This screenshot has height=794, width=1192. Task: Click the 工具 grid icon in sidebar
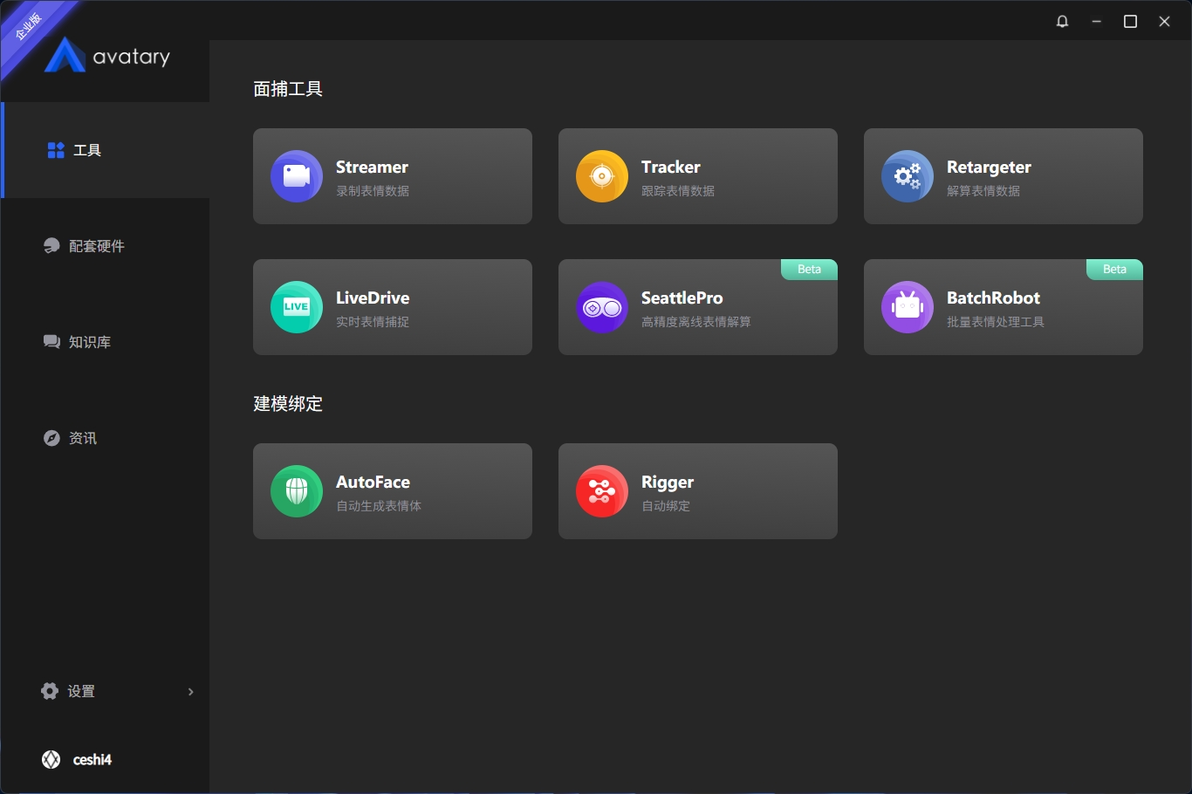tap(55, 151)
